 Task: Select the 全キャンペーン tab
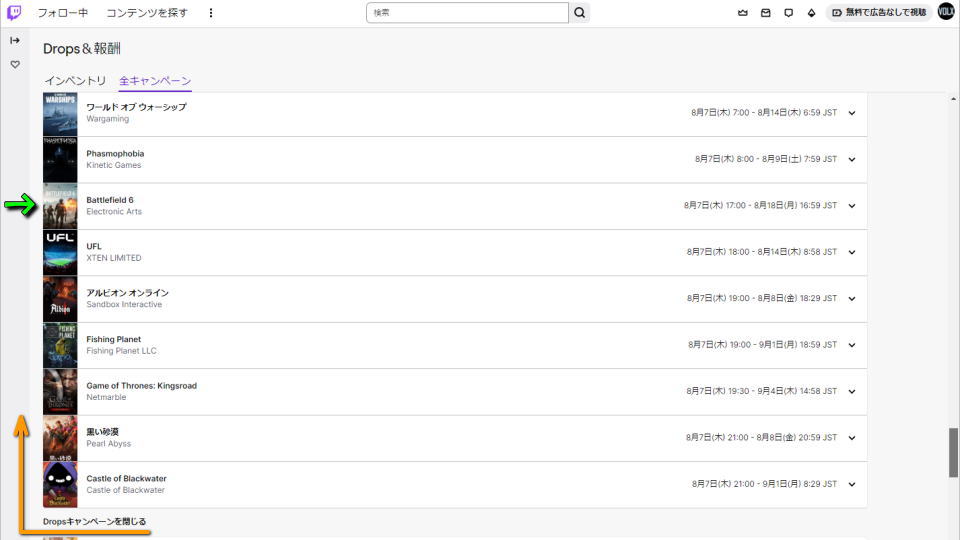(155, 81)
